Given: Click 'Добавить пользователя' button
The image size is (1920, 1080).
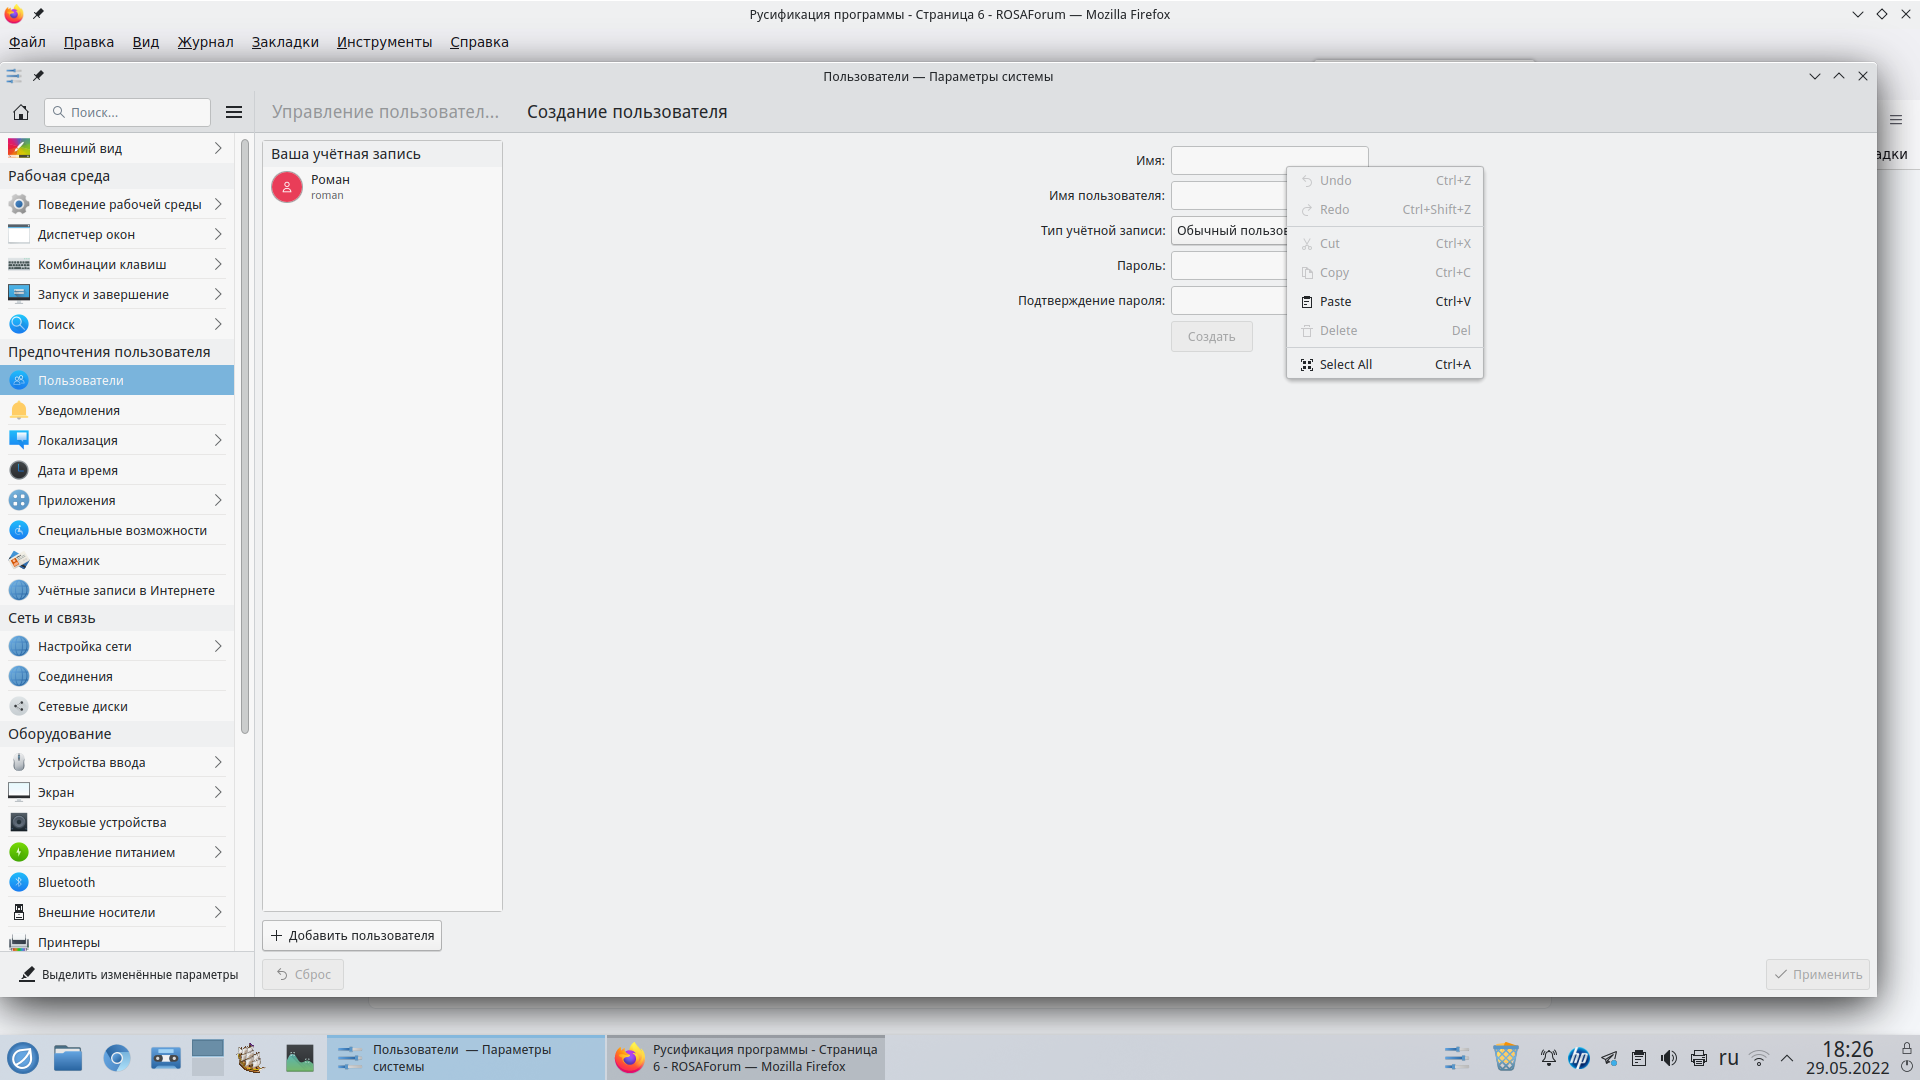Looking at the screenshot, I should pos(352,936).
